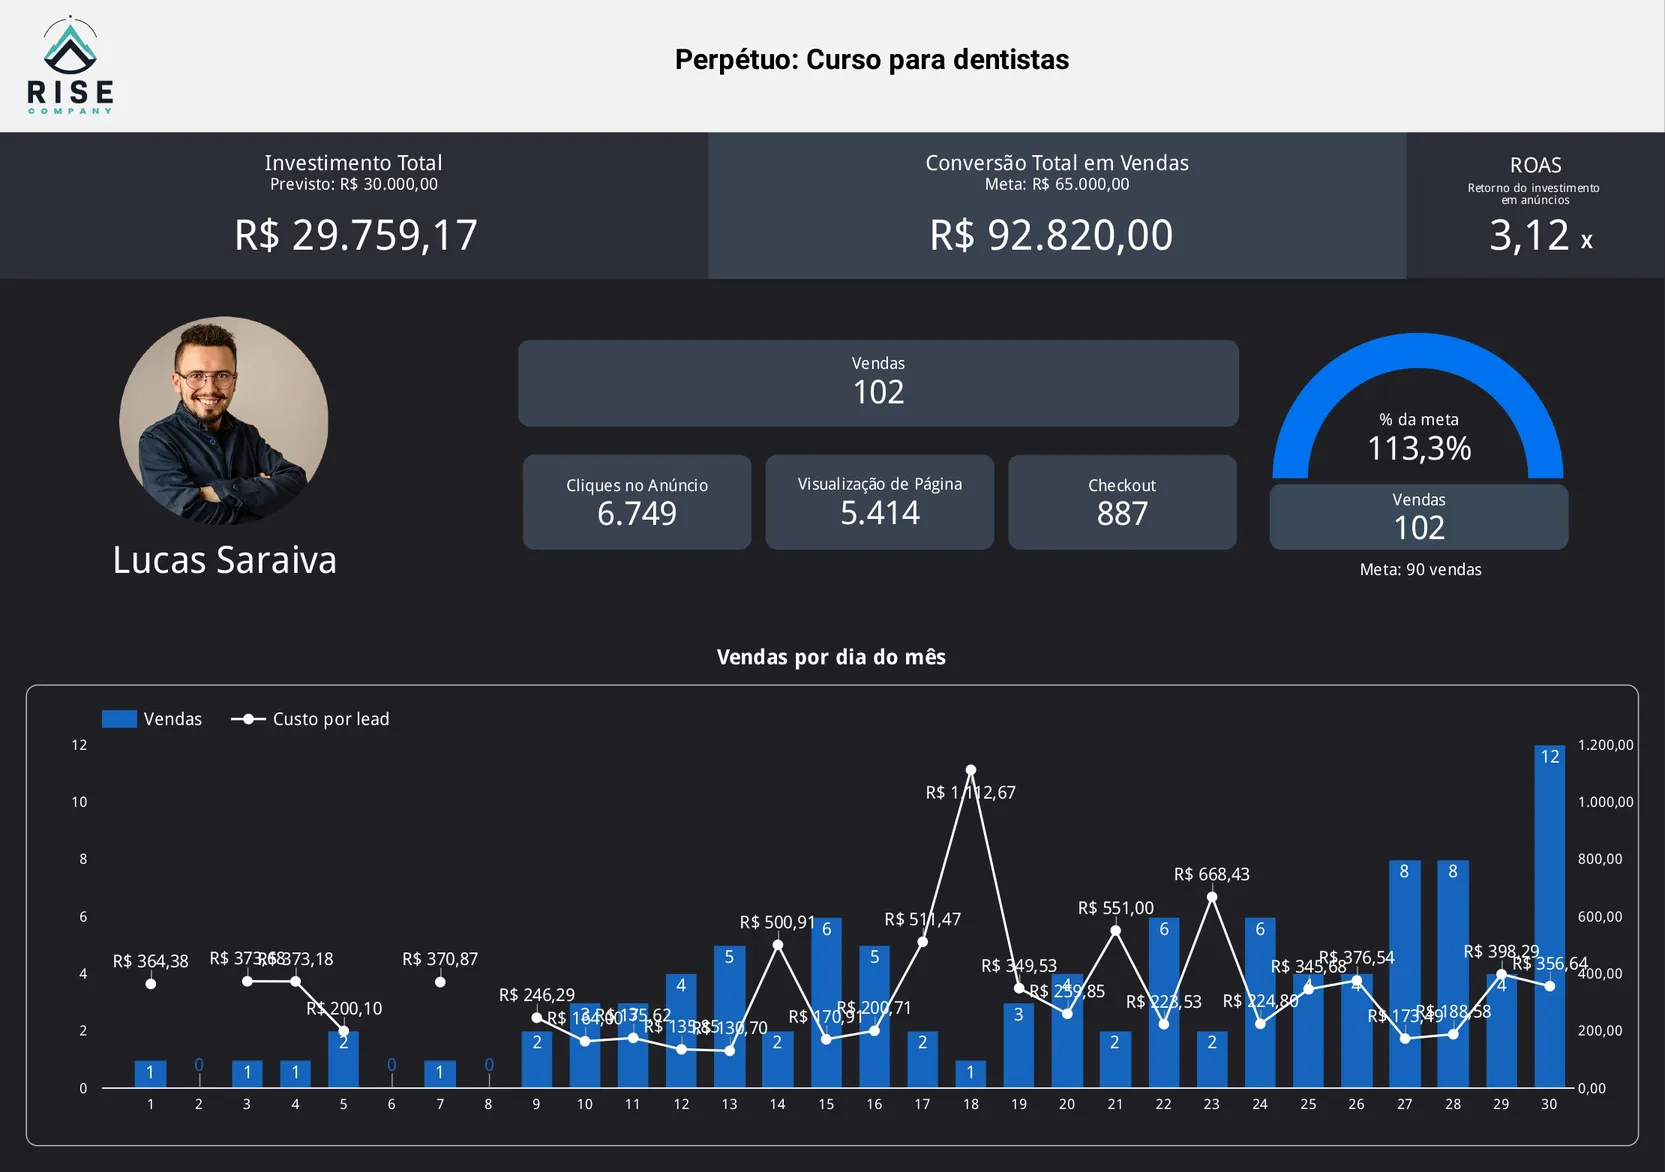Click the Rise Company logo
The width and height of the screenshot is (1665, 1172).
click(x=70, y=65)
